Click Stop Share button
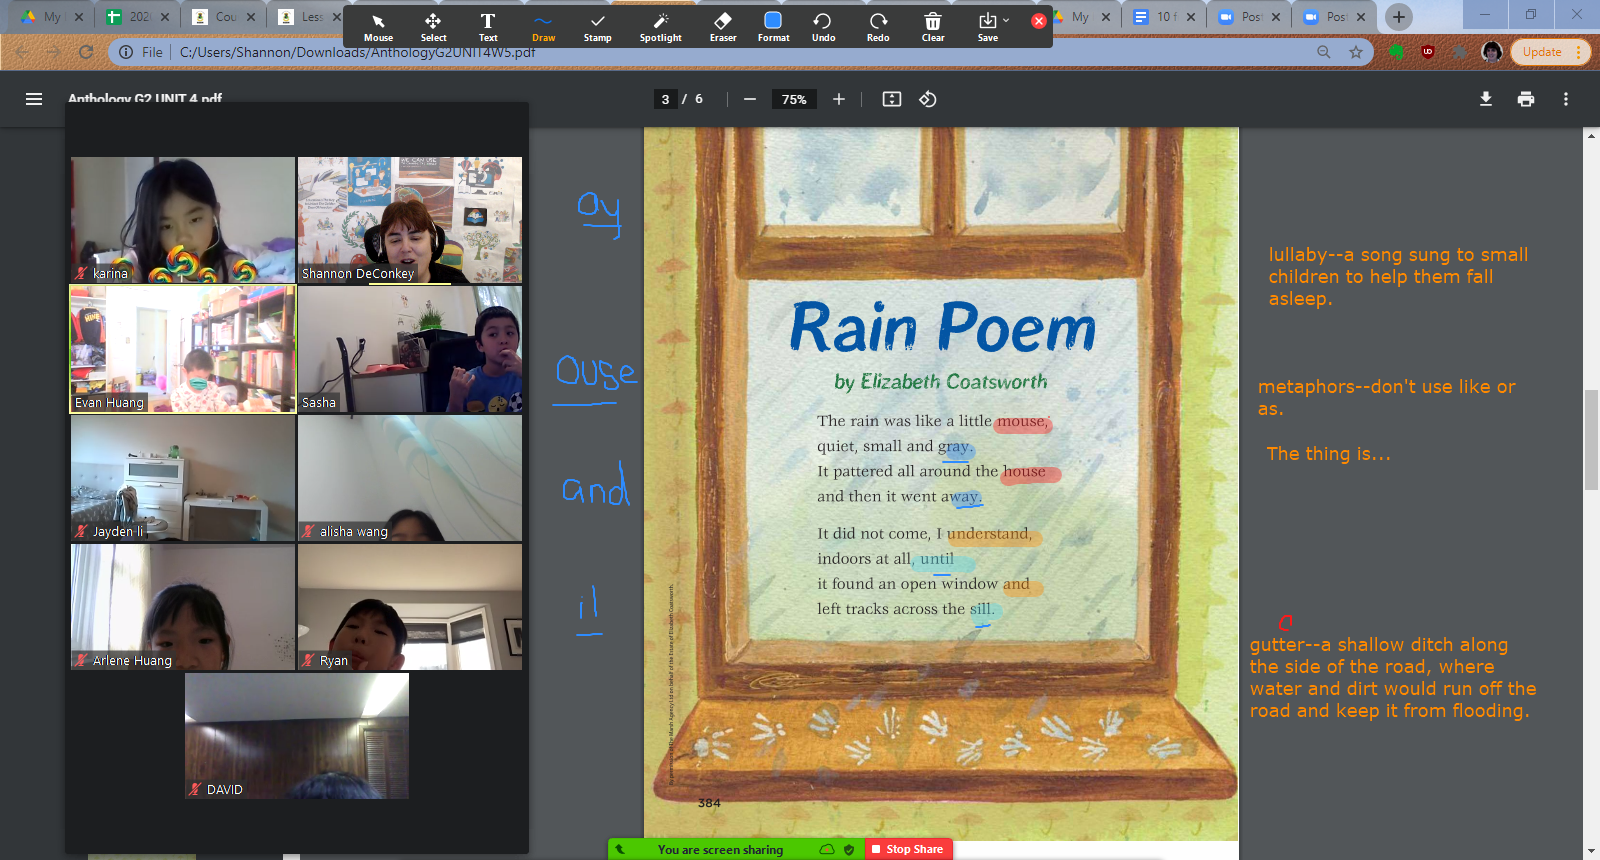1600x860 pixels. click(x=907, y=849)
